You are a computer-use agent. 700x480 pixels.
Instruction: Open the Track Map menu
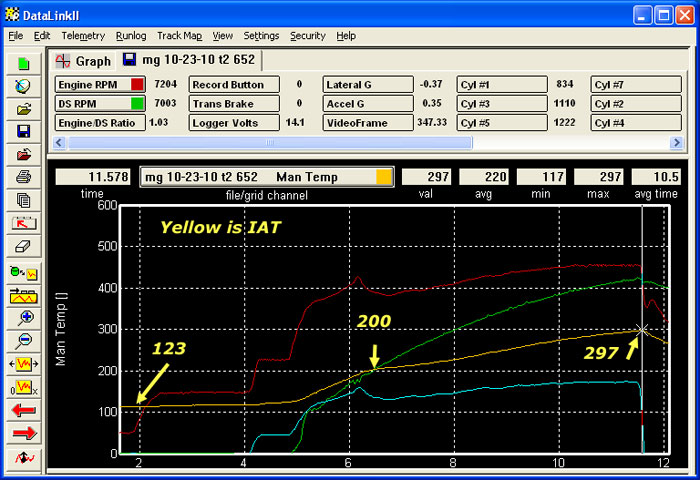(x=179, y=35)
